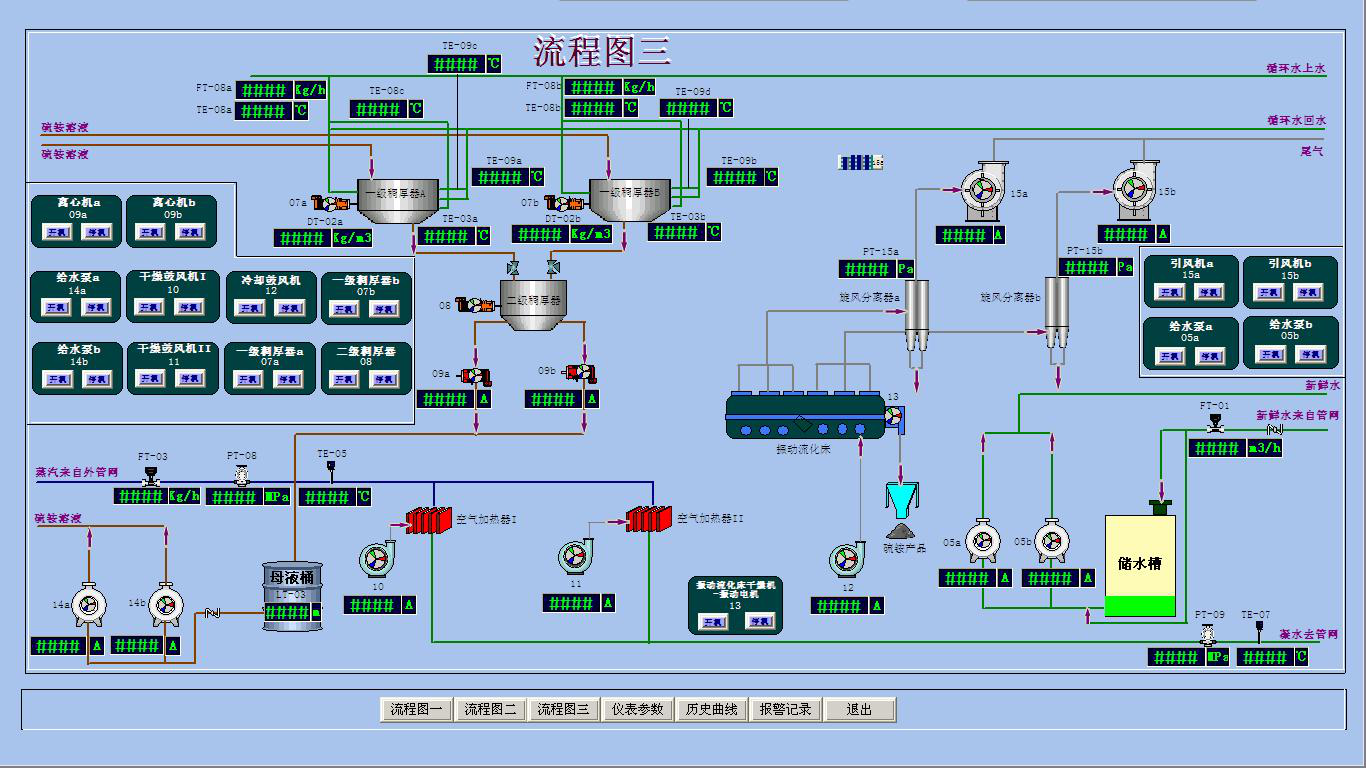
Task: Click the 旋风分离器a cyclone icon
Action: [x=916, y=313]
